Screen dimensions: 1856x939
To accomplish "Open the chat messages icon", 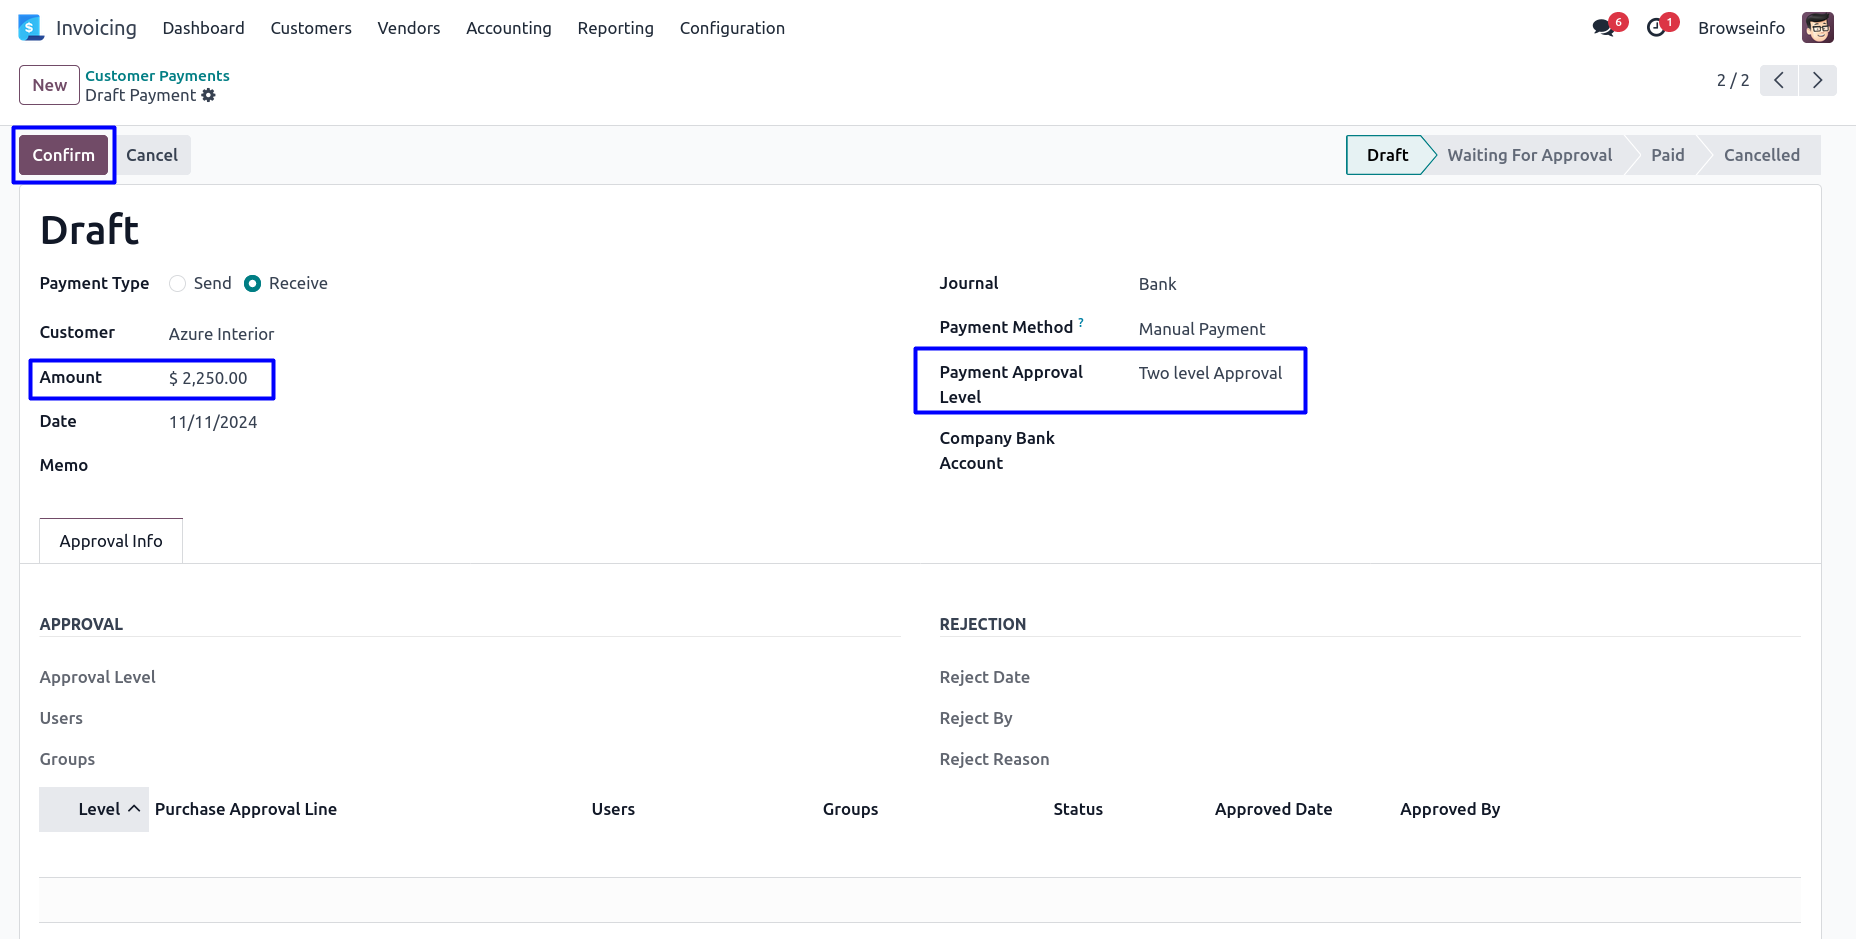I will point(1604,28).
